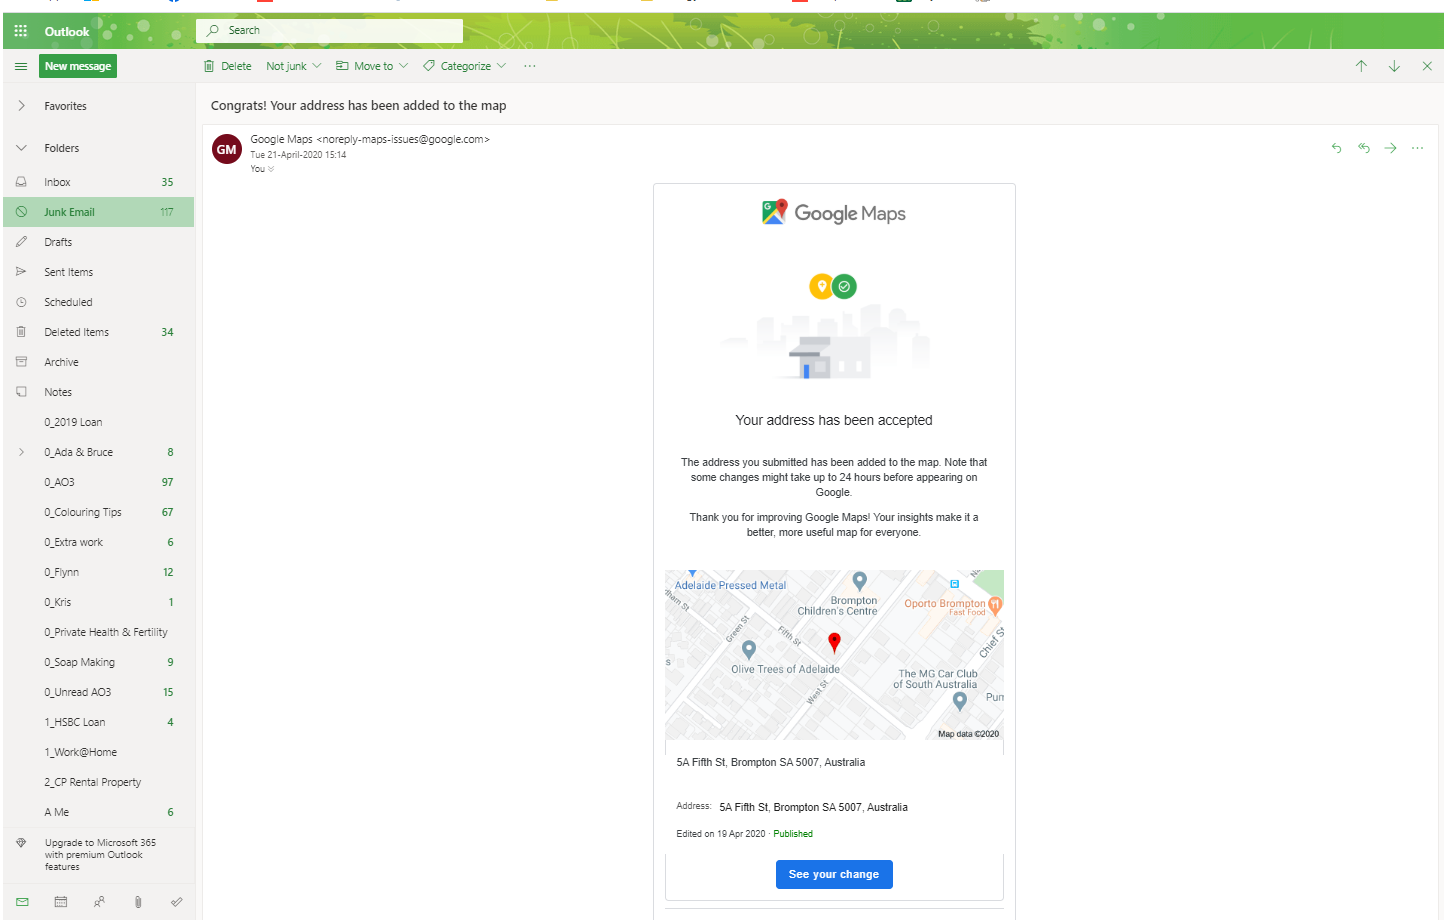The image size is (1444, 924).
Task: Click into the Search input field
Action: pyautogui.click(x=330, y=31)
